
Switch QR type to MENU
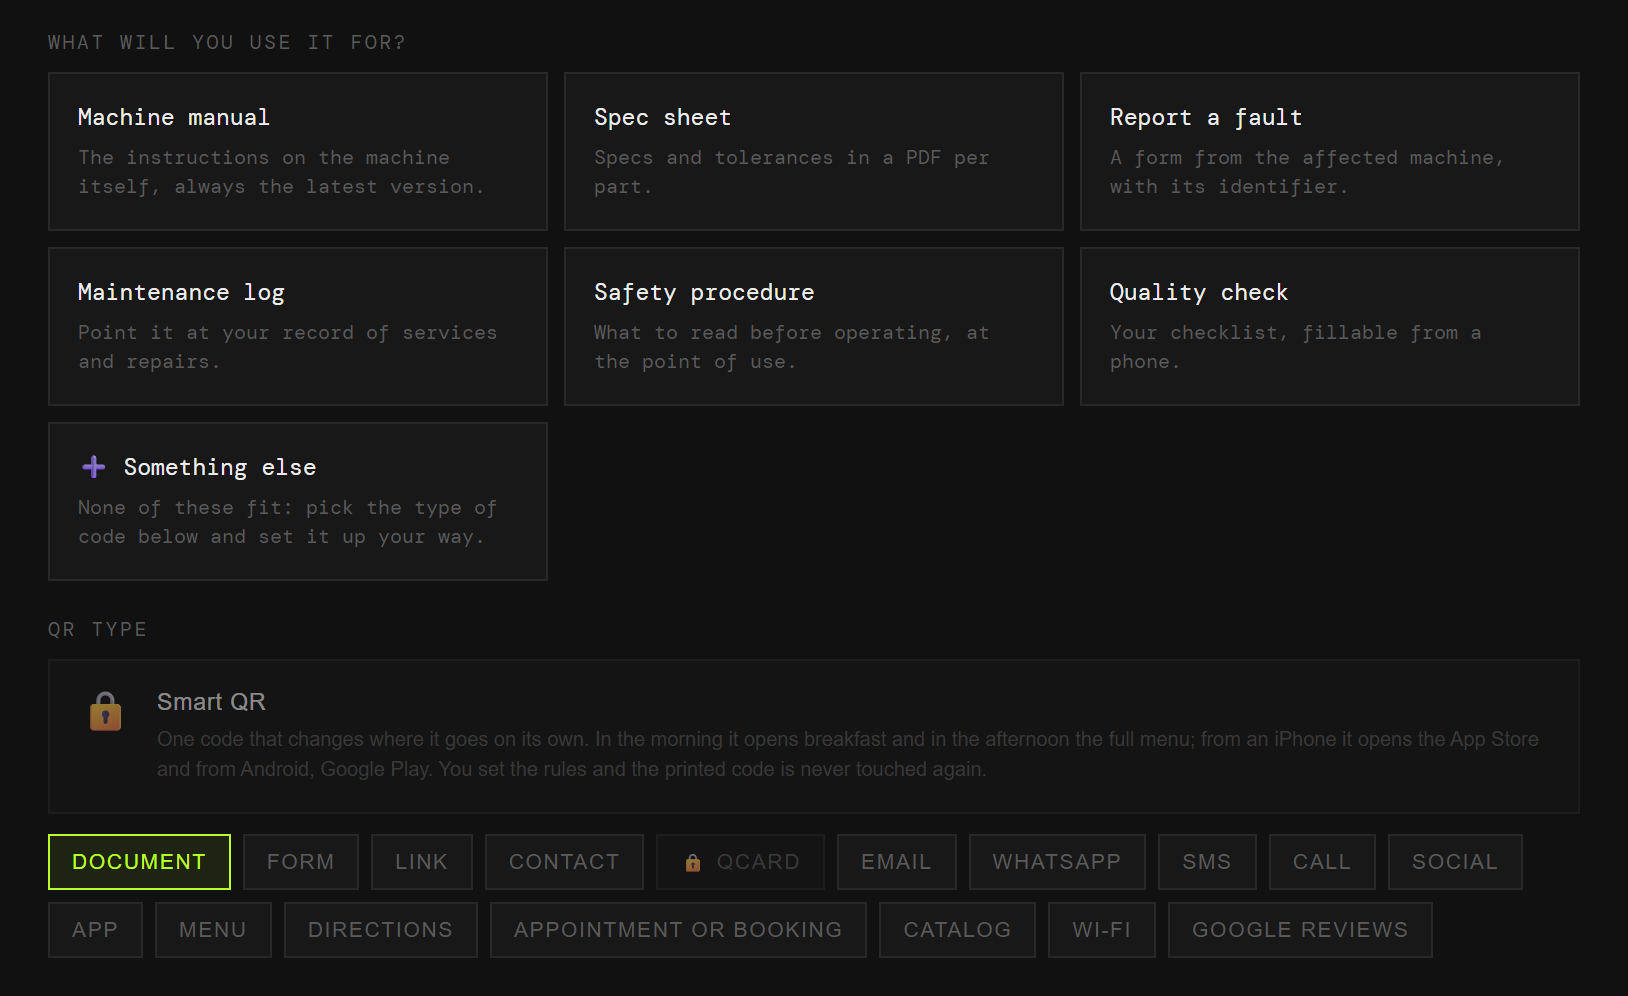point(213,930)
